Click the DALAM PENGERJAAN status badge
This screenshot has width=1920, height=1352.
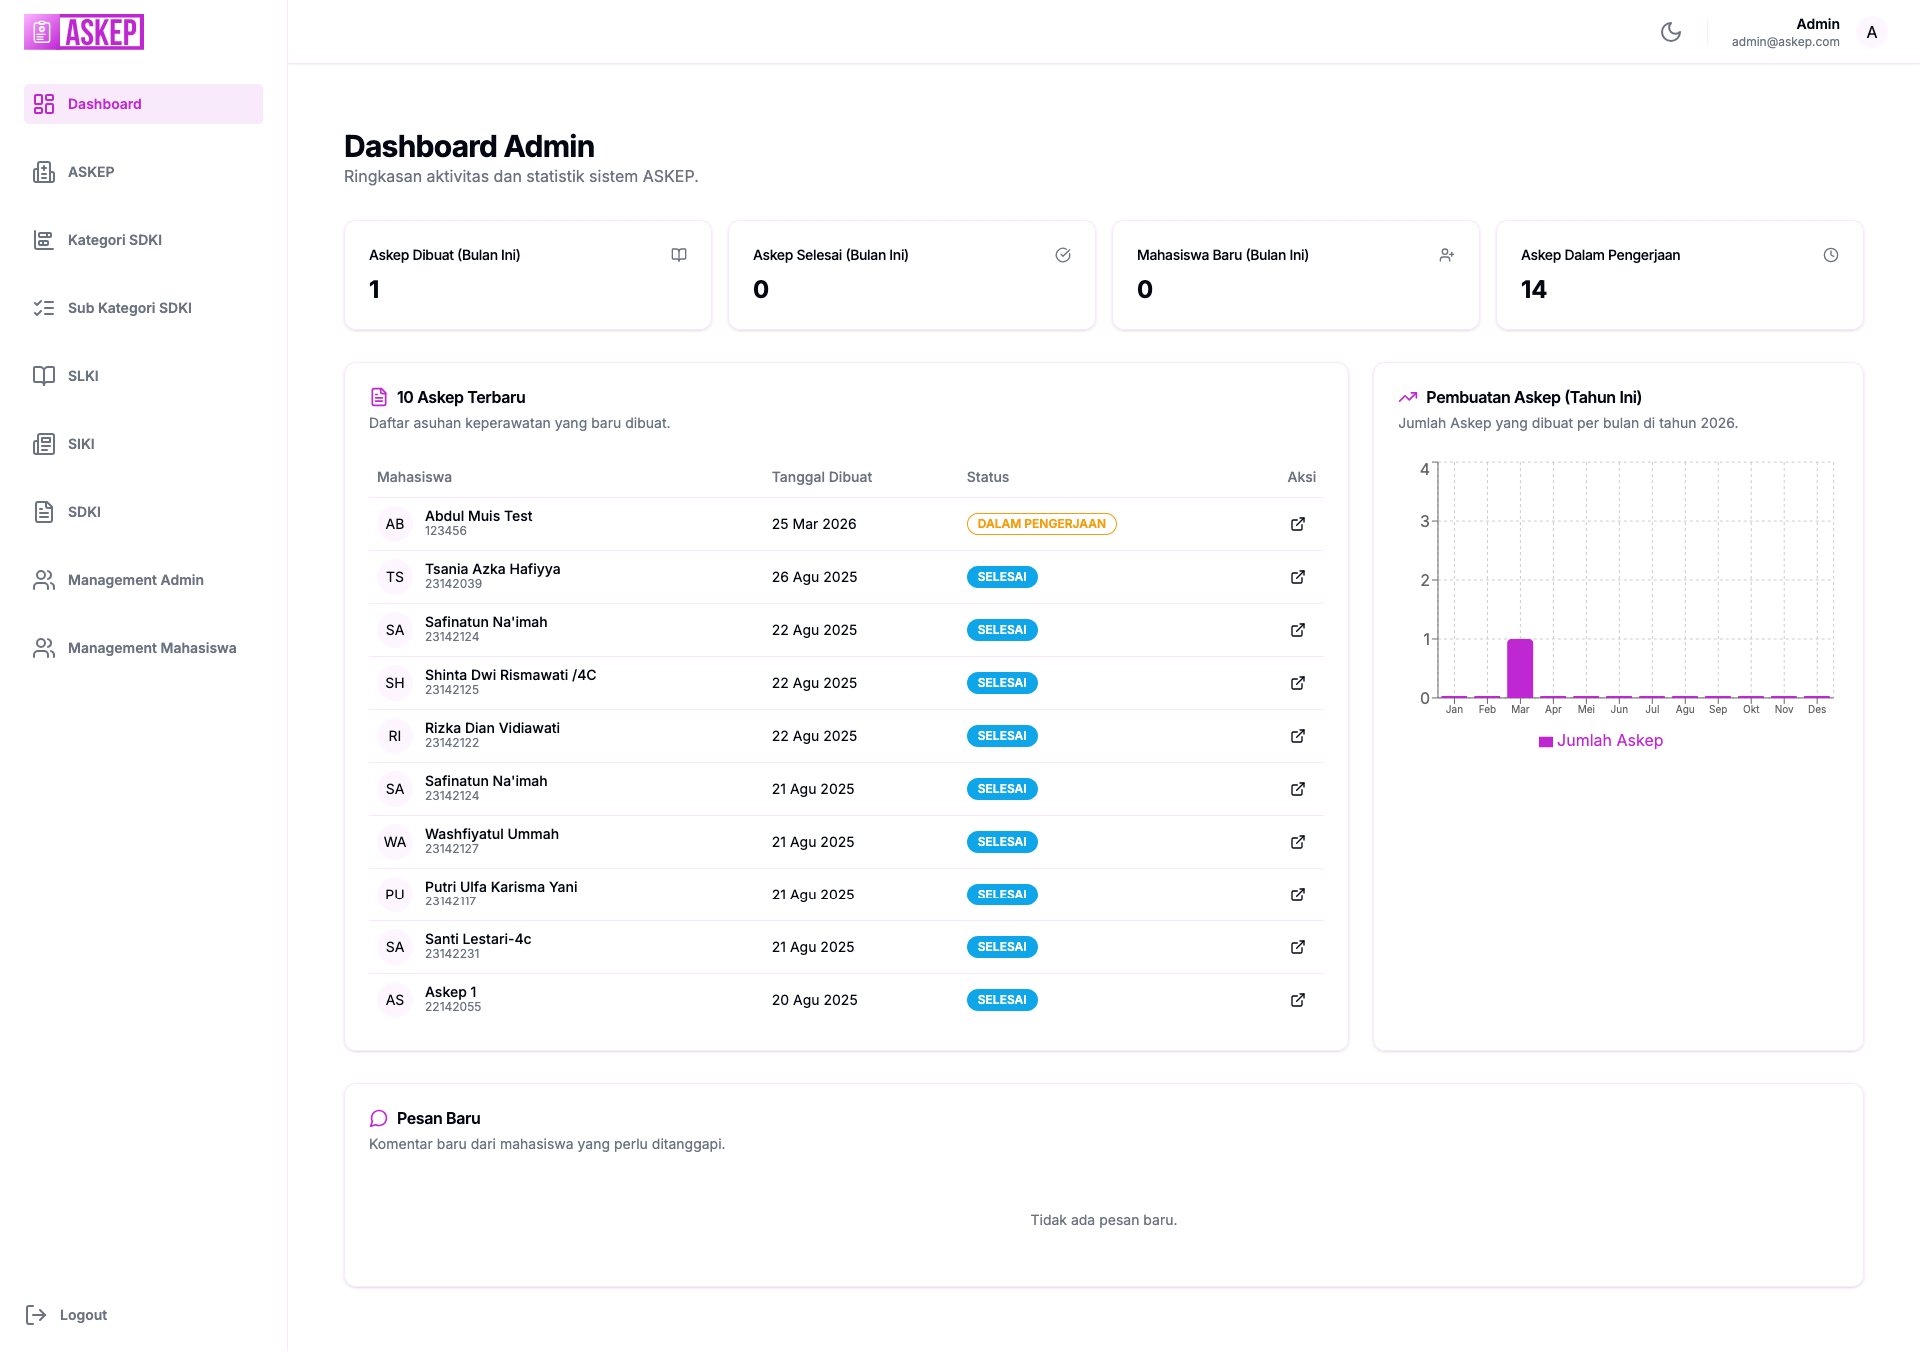pos(1041,524)
